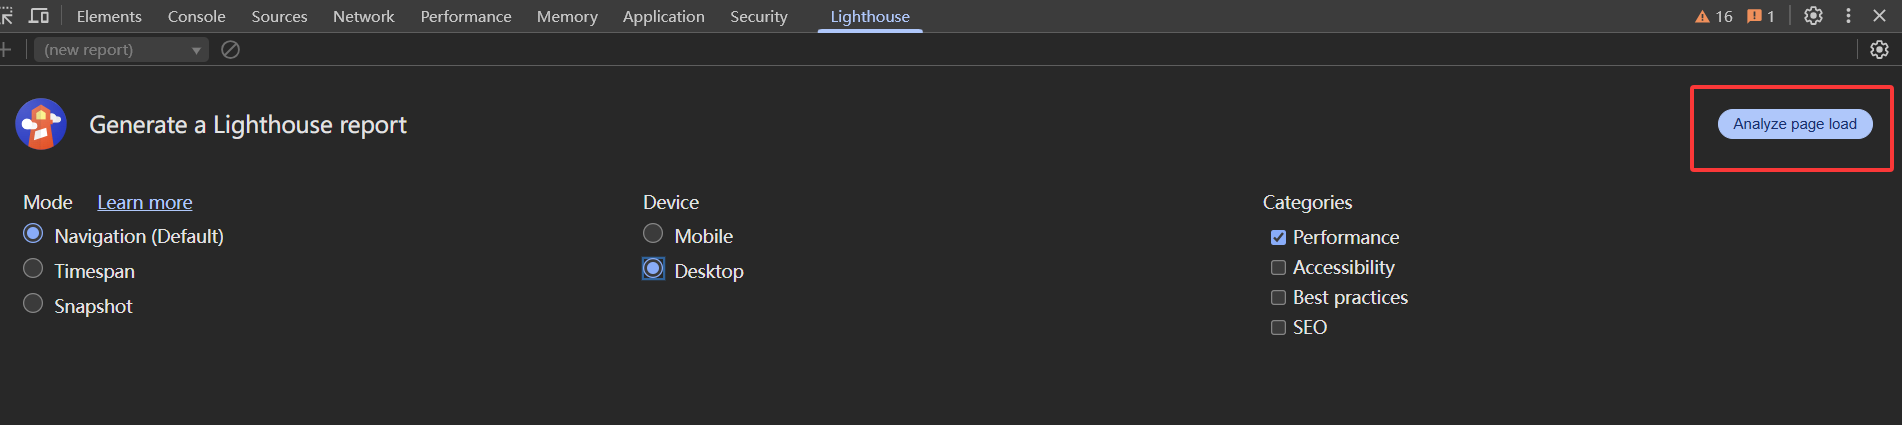Image resolution: width=1902 pixels, height=425 pixels.
Task: Select the Timespan mode radio button
Action: click(x=33, y=269)
